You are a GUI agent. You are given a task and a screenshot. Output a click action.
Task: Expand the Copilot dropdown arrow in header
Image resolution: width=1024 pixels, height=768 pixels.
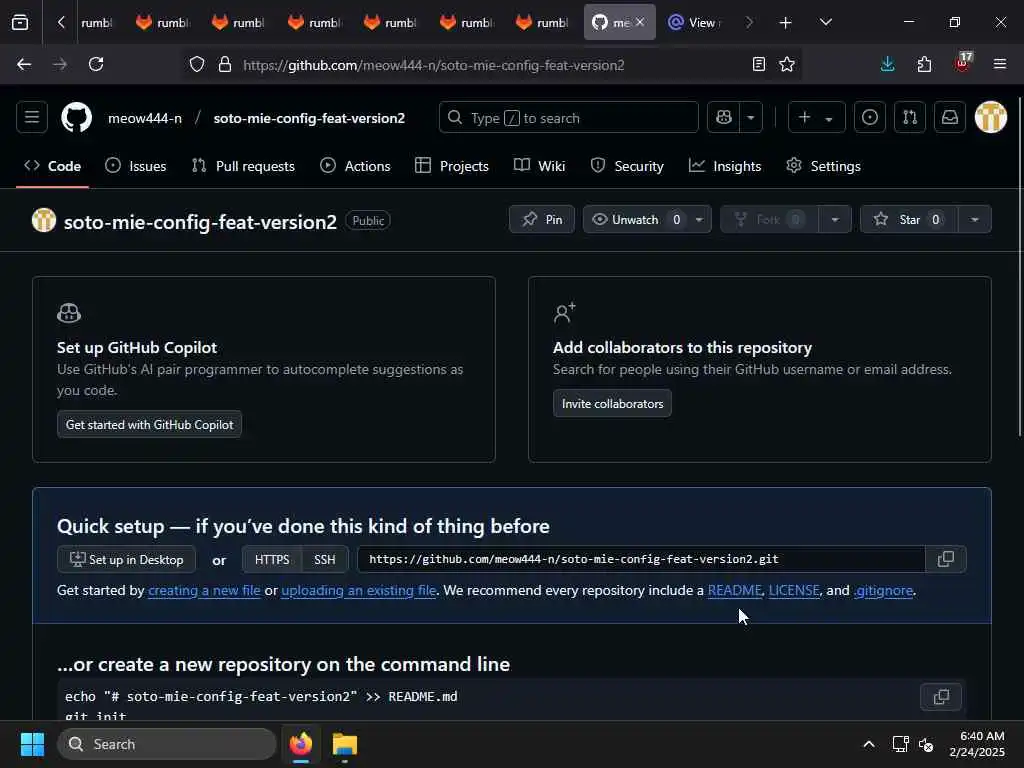click(750, 118)
